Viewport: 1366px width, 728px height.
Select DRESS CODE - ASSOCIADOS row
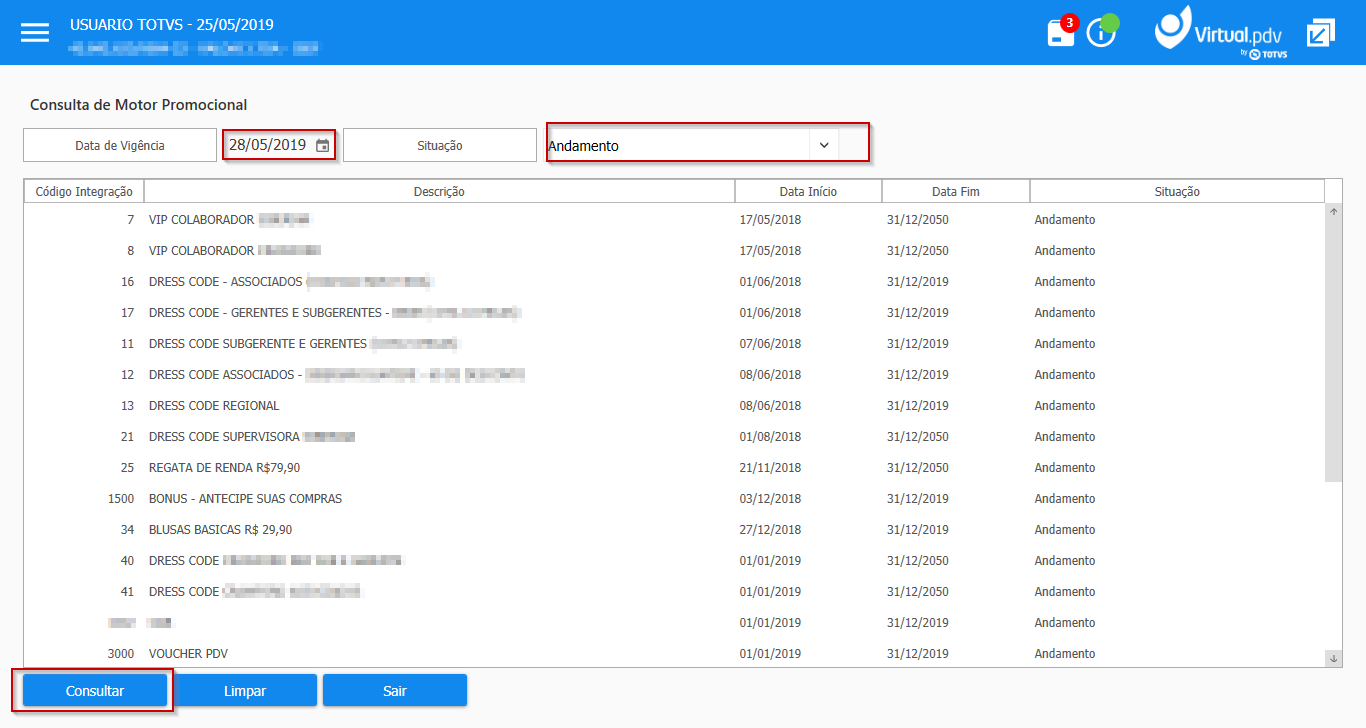point(675,282)
